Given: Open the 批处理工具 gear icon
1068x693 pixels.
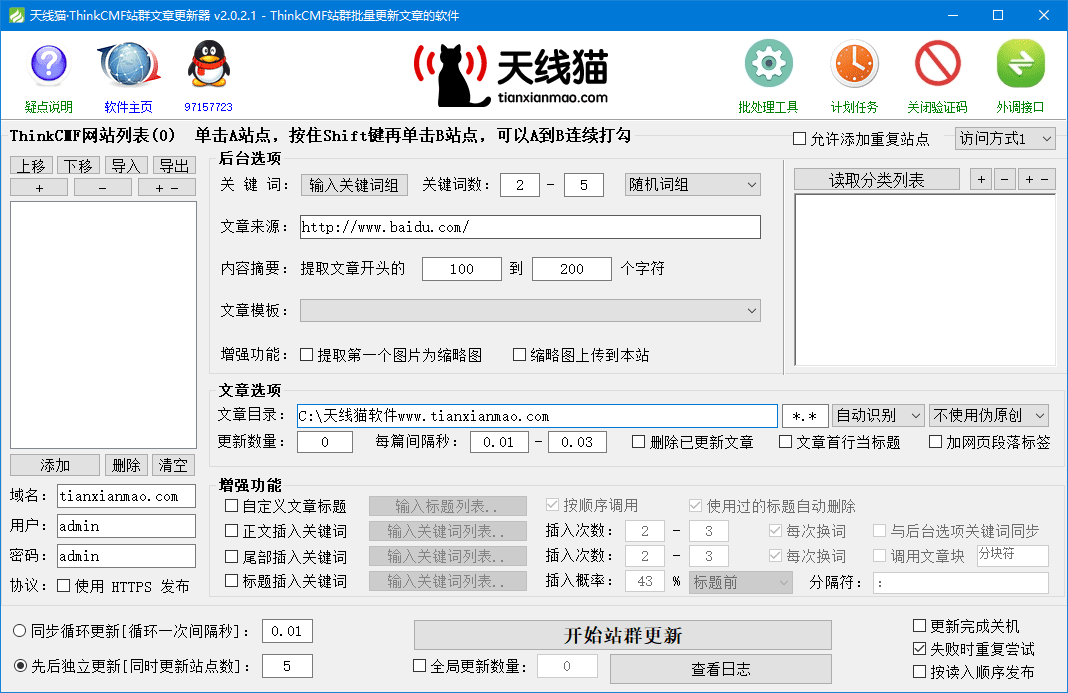Looking at the screenshot, I should pyautogui.click(x=768, y=64).
